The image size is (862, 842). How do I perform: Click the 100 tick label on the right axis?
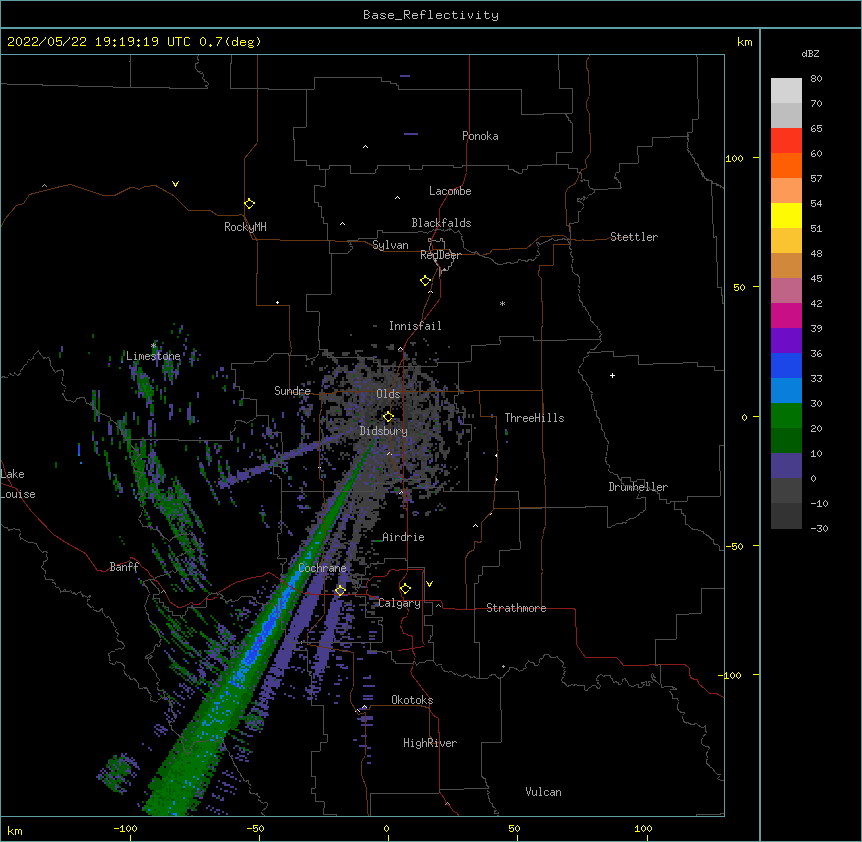click(734, 158)
